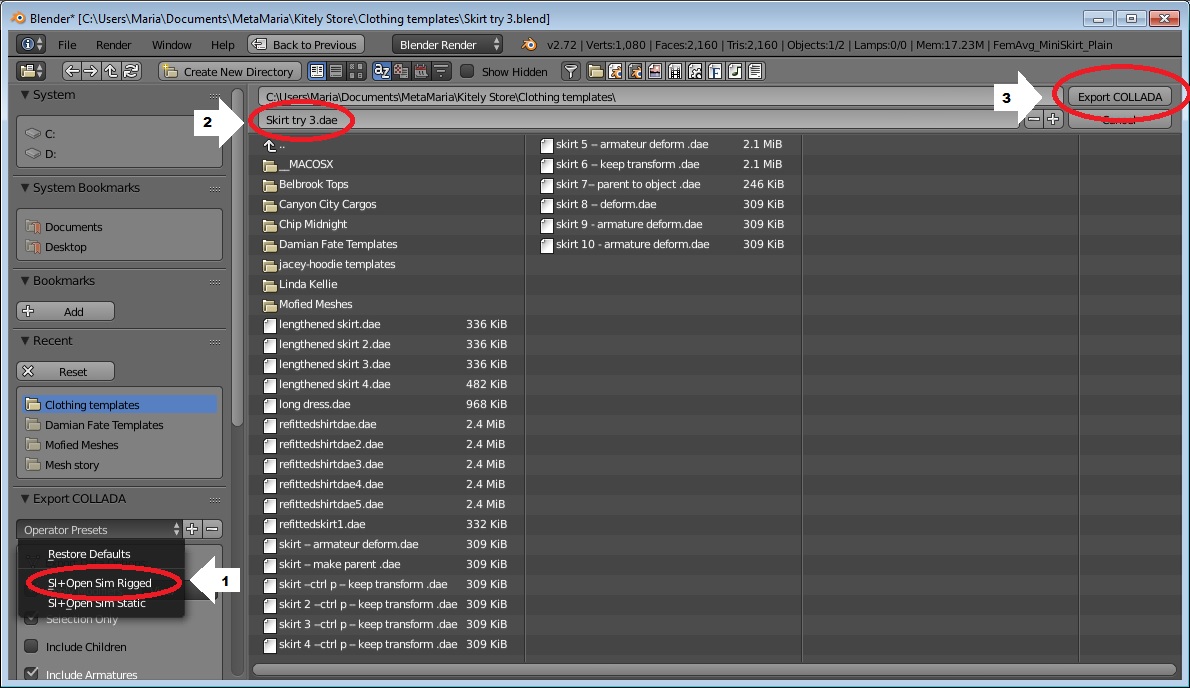The image size is (1190, 688).
Task: Open the Operator Presets dropdown
Action: 99,529
